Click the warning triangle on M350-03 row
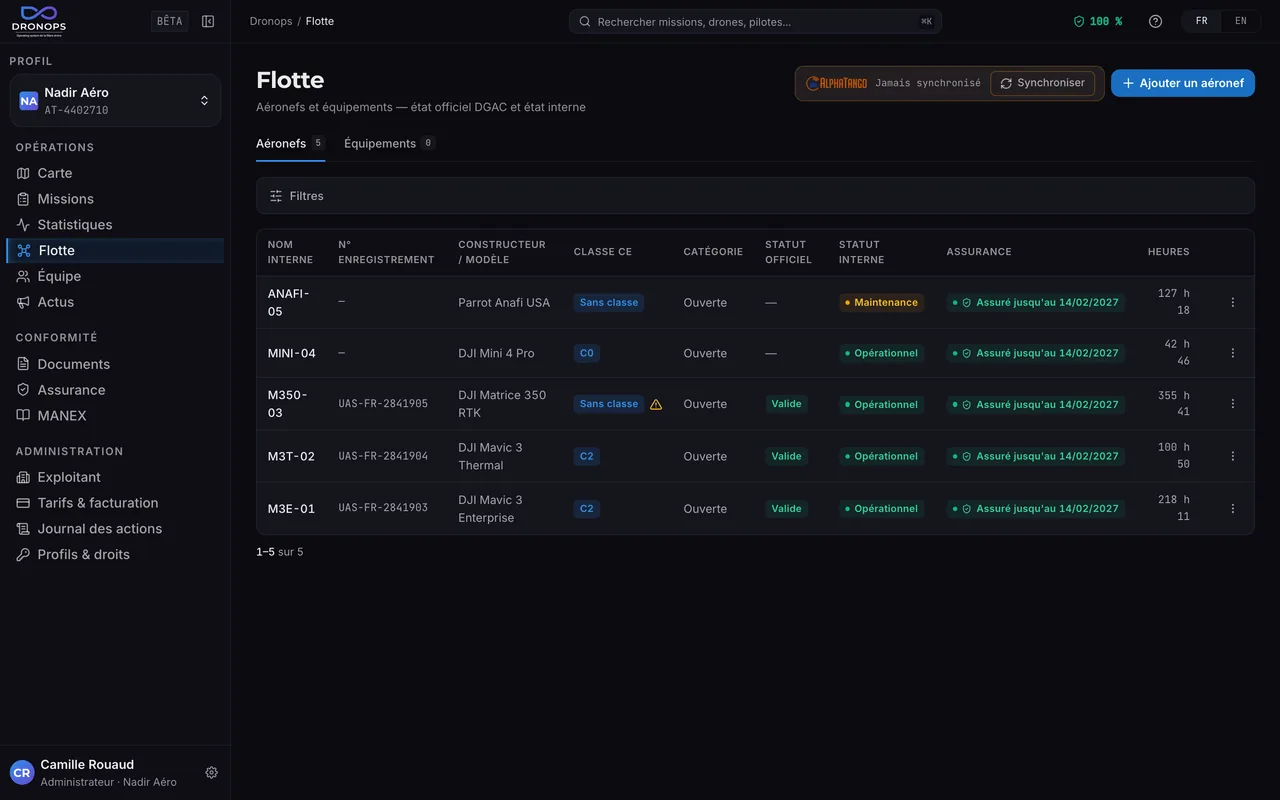This screenshot has height=800, width=1280. coord(656,404)
